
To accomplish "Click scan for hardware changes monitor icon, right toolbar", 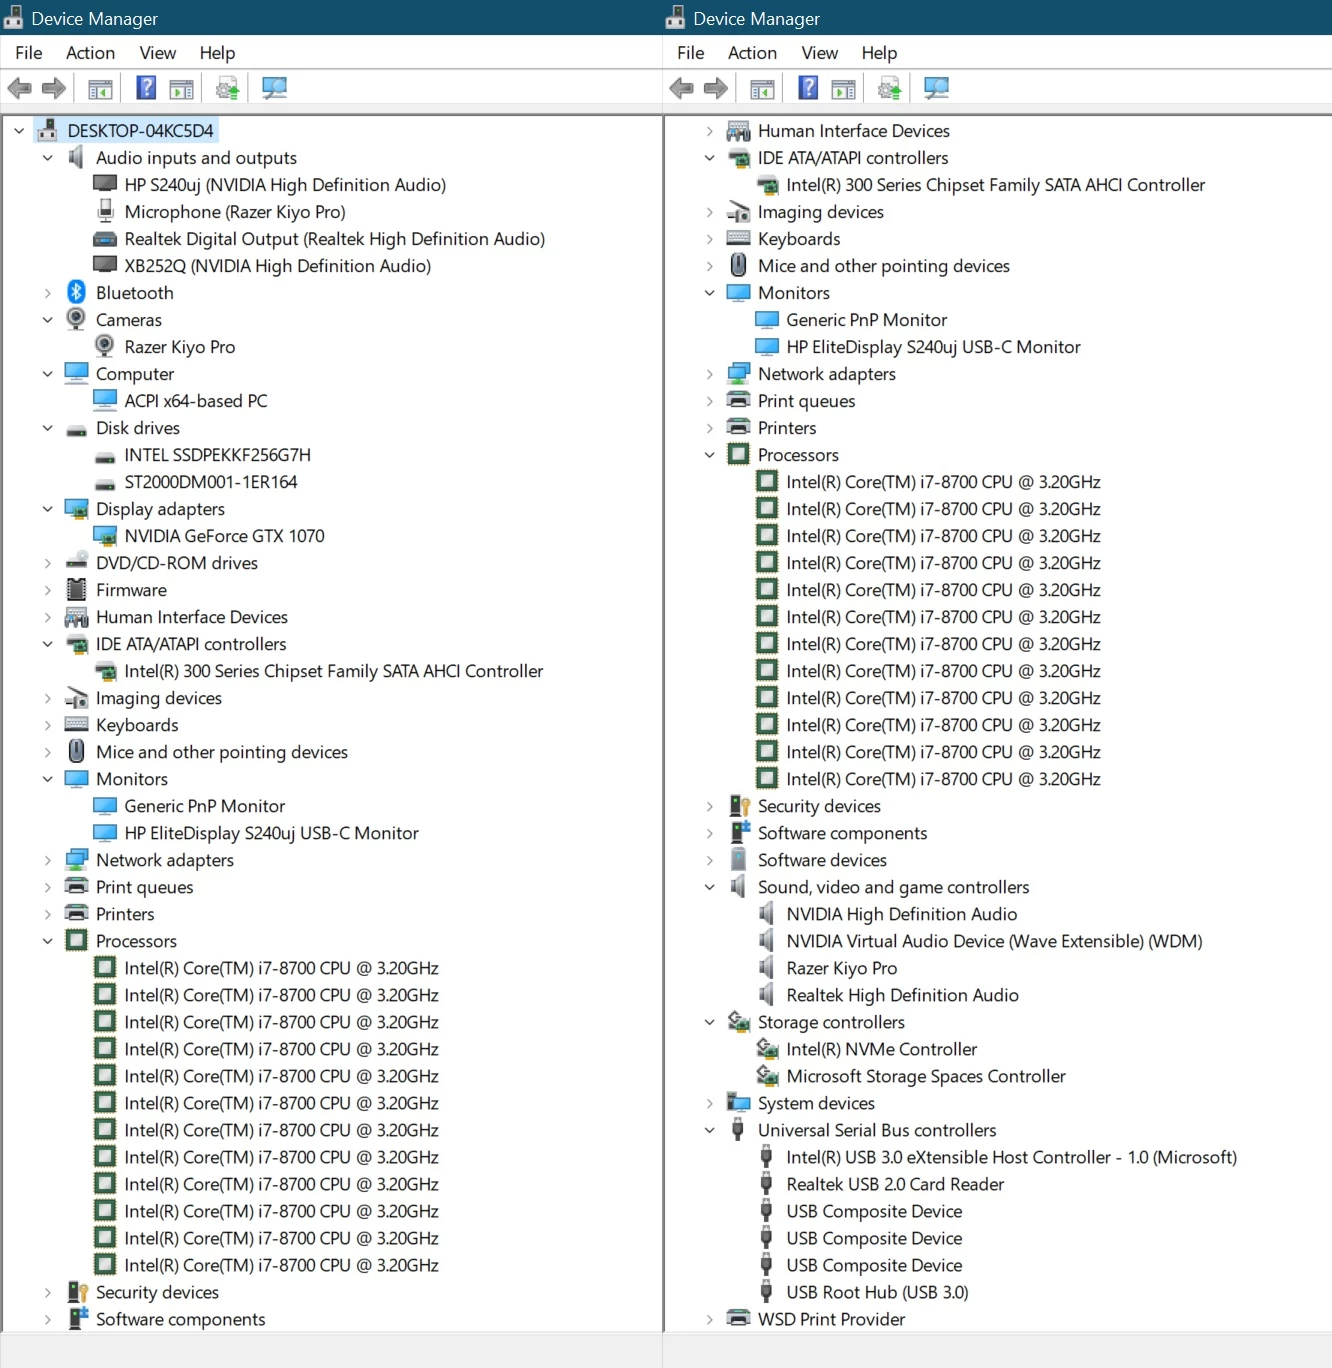I will [936, 88].
